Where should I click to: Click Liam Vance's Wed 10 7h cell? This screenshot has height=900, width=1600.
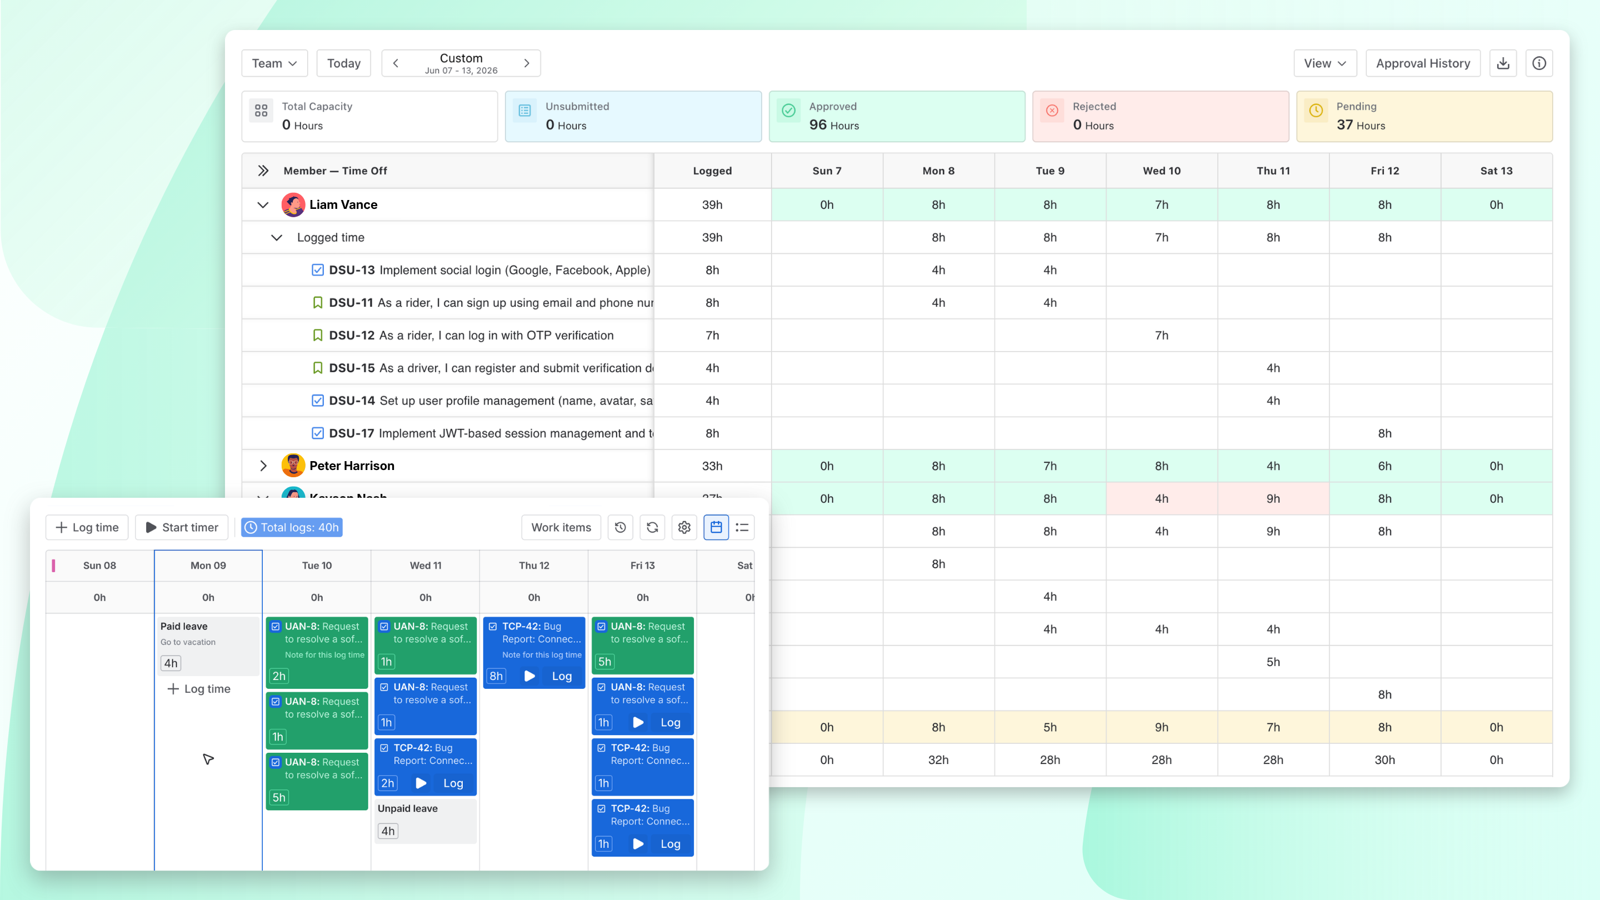coord(1161,205)
